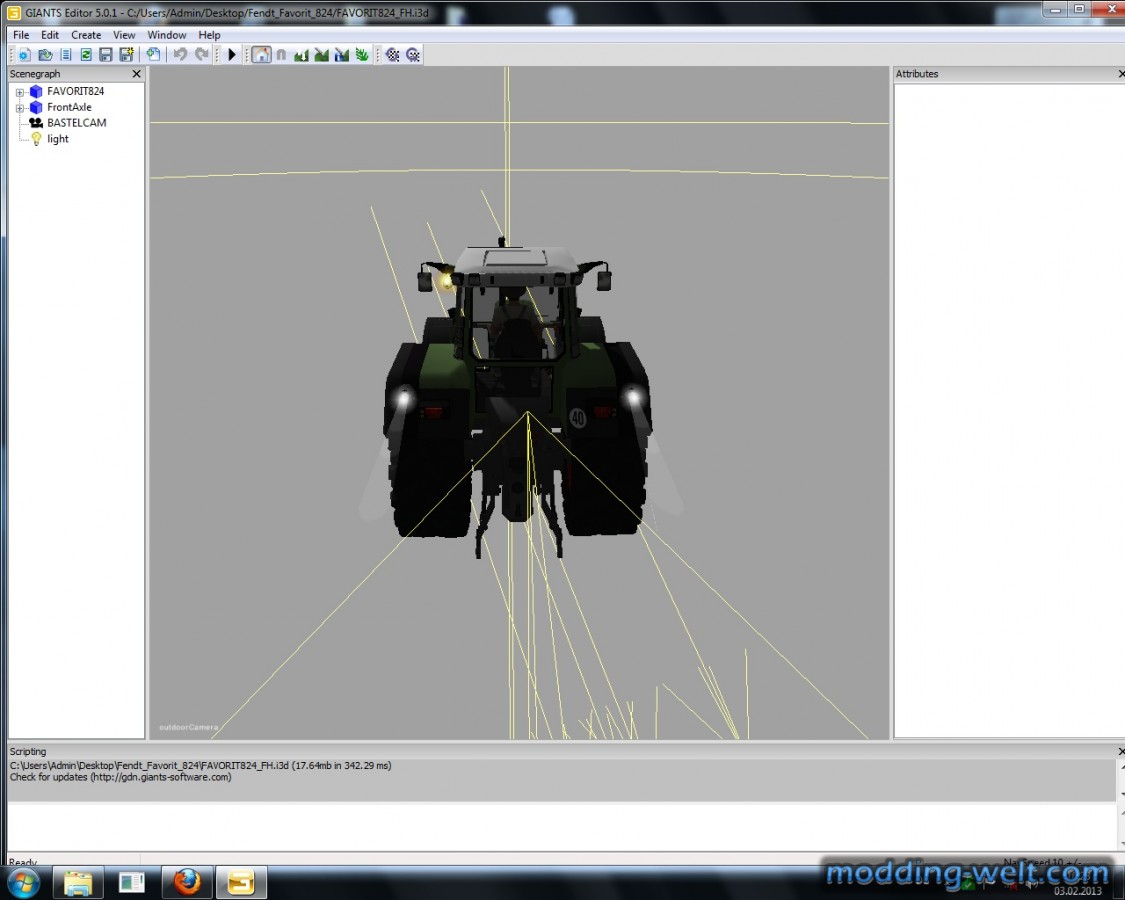Open Windows Explorer from the taskbar
The image size is (1125, 900).
pos(78,882)
